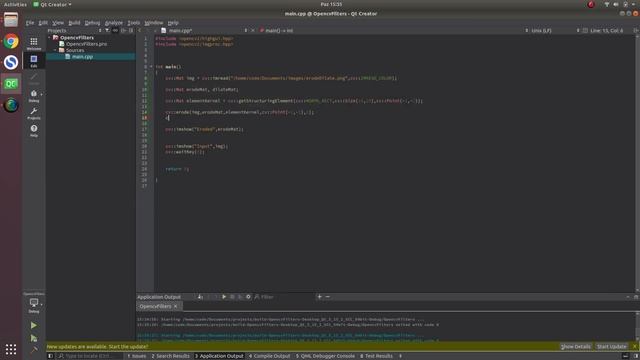Screen dimensions: 640x360
Task: Go back in editor navigation history
Action: pos(140,31)
